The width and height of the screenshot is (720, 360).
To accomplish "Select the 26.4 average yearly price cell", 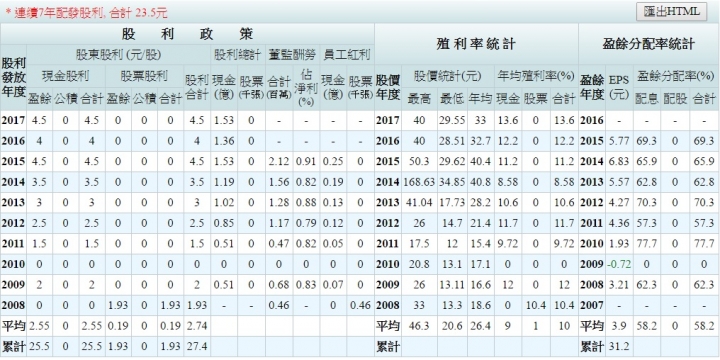I will point(480,326).
